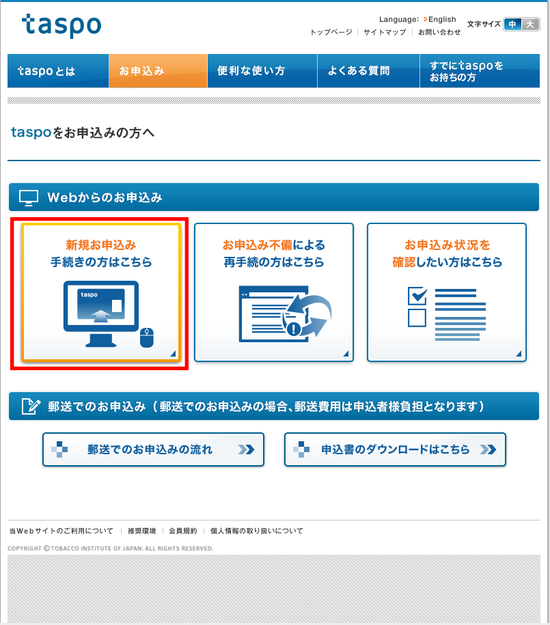Open the taspoとは menu tab
The width and height of the screenshot is (550, 625).
pos(58,71)
